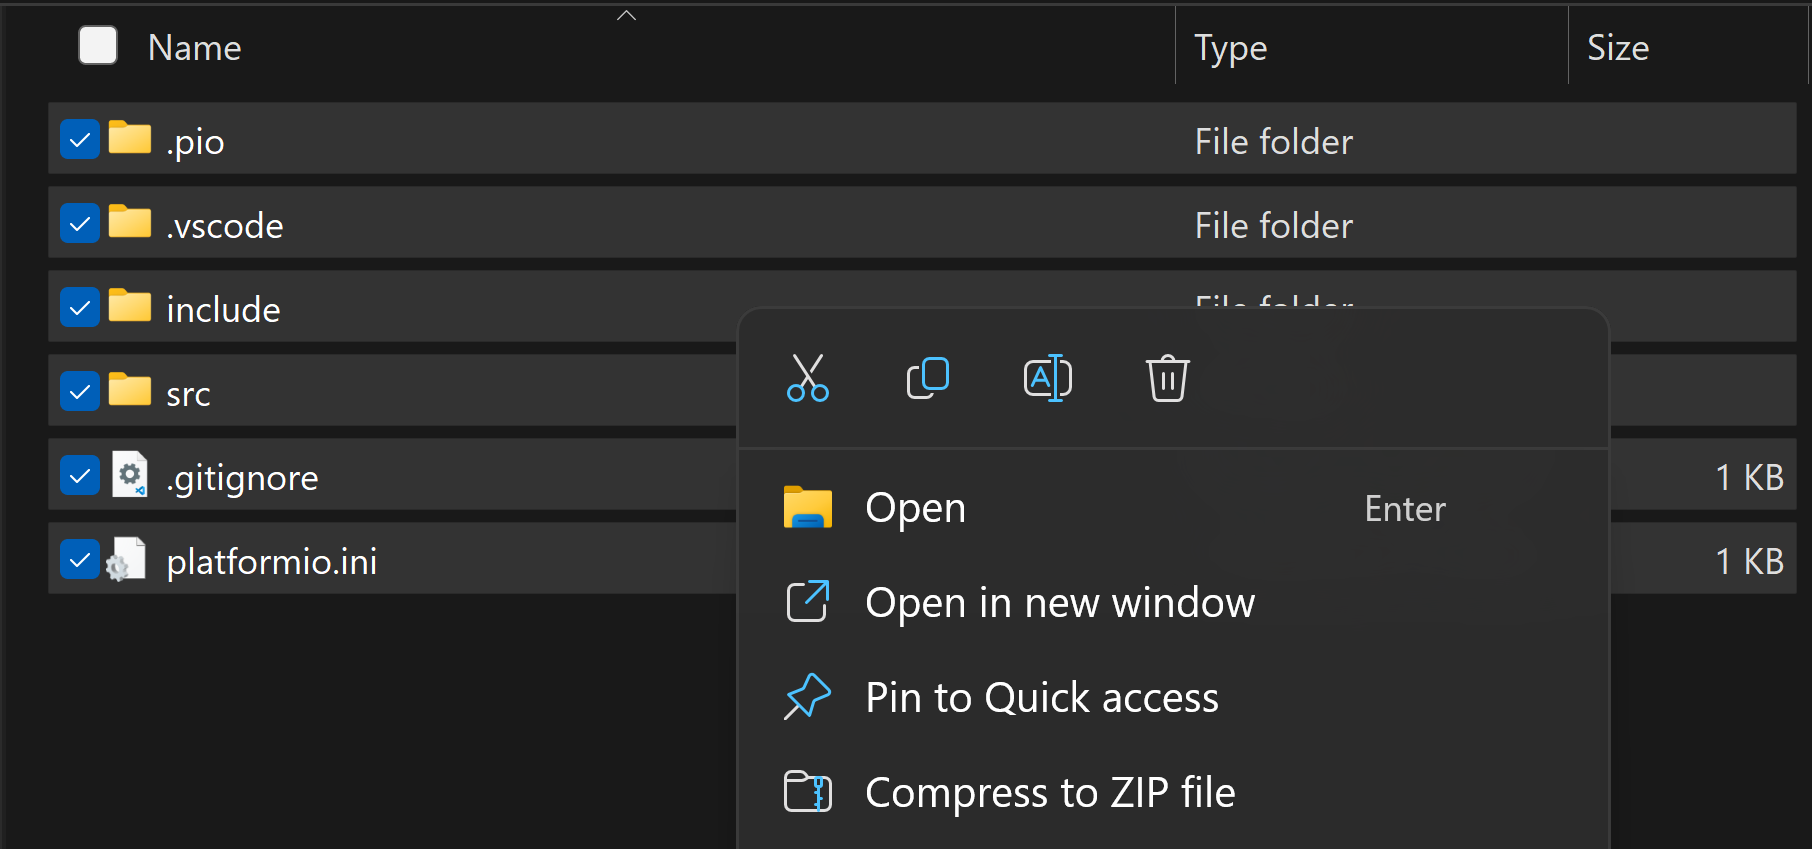Viewport: 1812px width, 849px height.
Task: Open the .vscode folder row
Action: 224,224
